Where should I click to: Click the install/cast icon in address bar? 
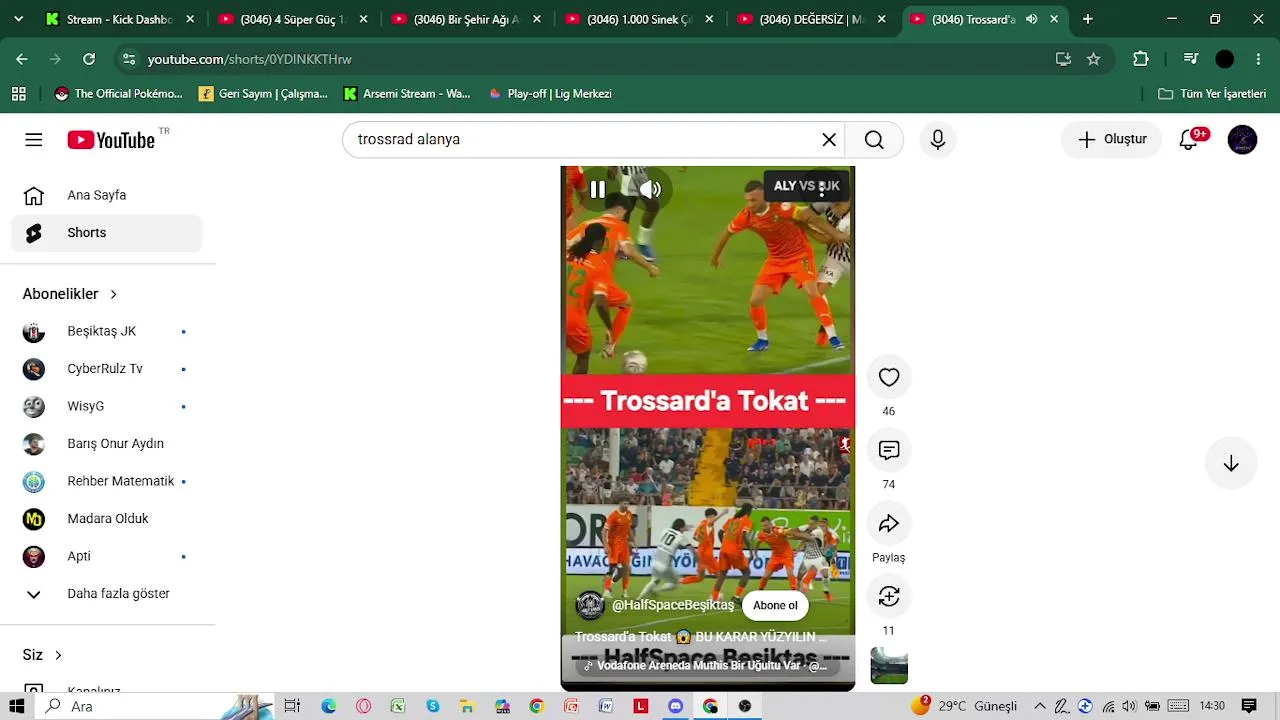tap(1063, 59)
